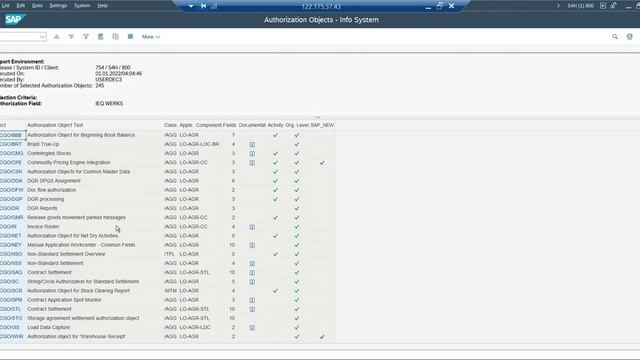This screenshot has width=640, height=360.
Task: Click the Applic. Component column header
Action: 200,125
